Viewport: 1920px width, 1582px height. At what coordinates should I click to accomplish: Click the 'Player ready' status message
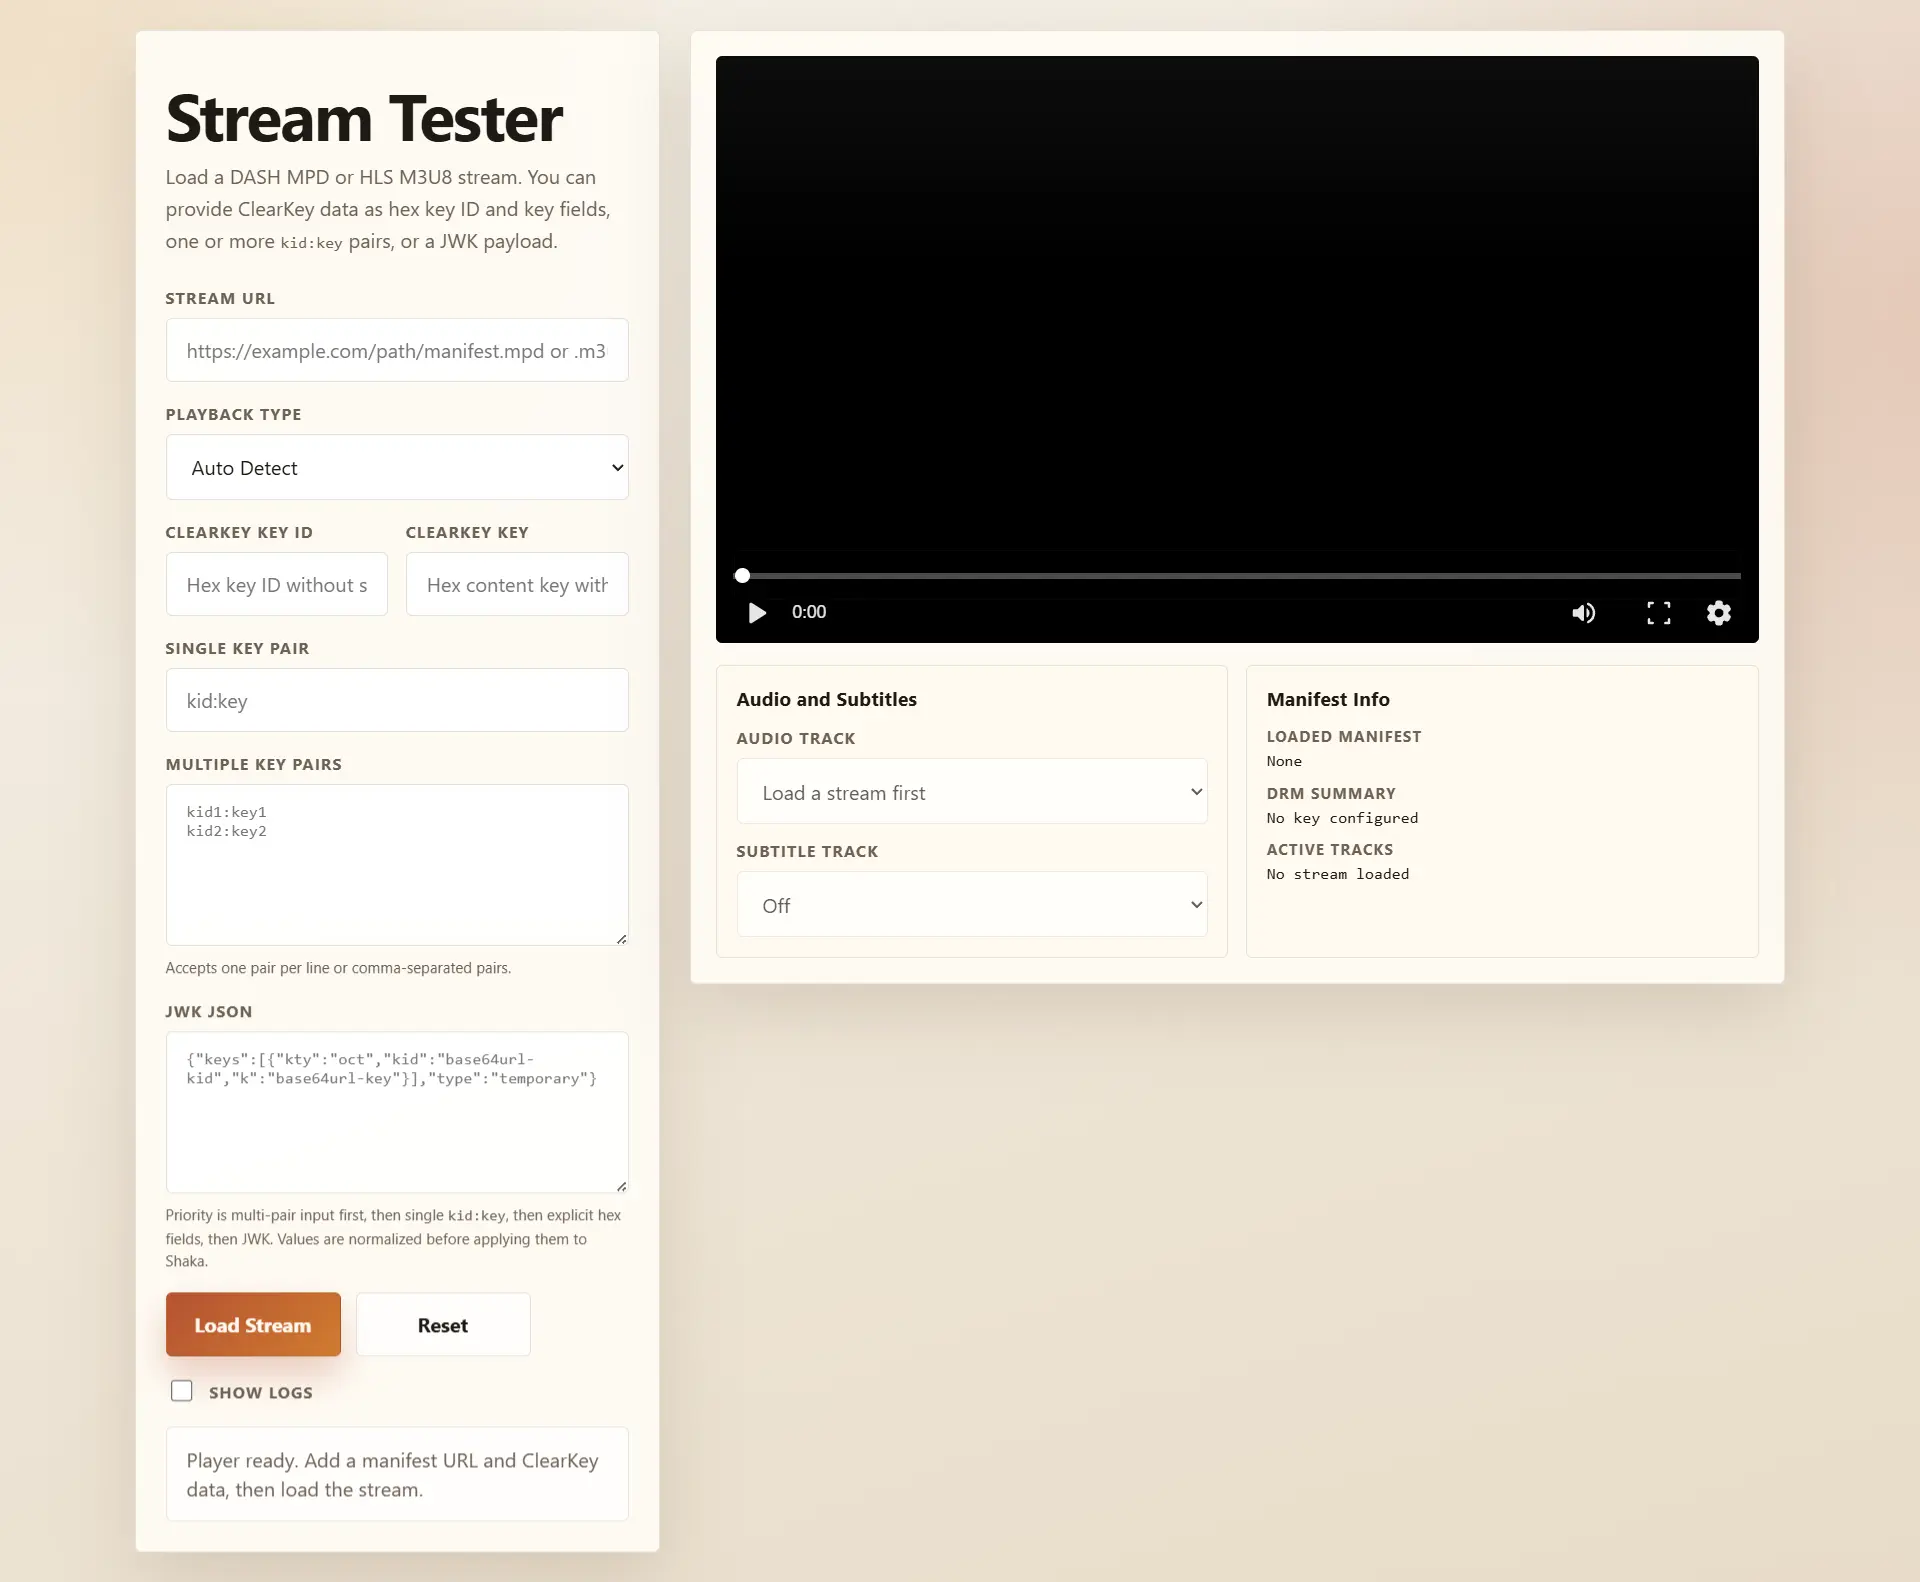397,1474
